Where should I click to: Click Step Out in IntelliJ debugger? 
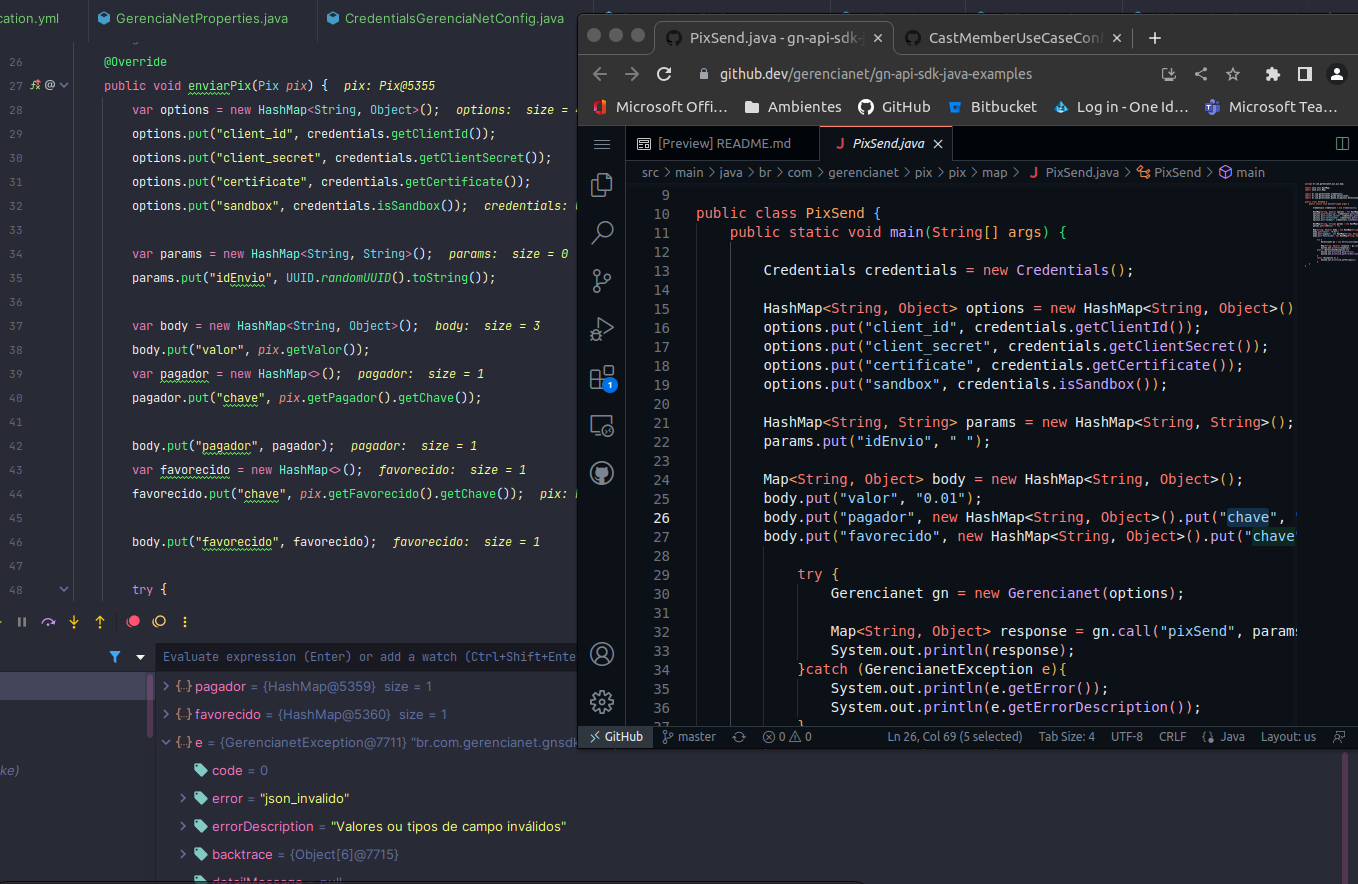(100, 621)
